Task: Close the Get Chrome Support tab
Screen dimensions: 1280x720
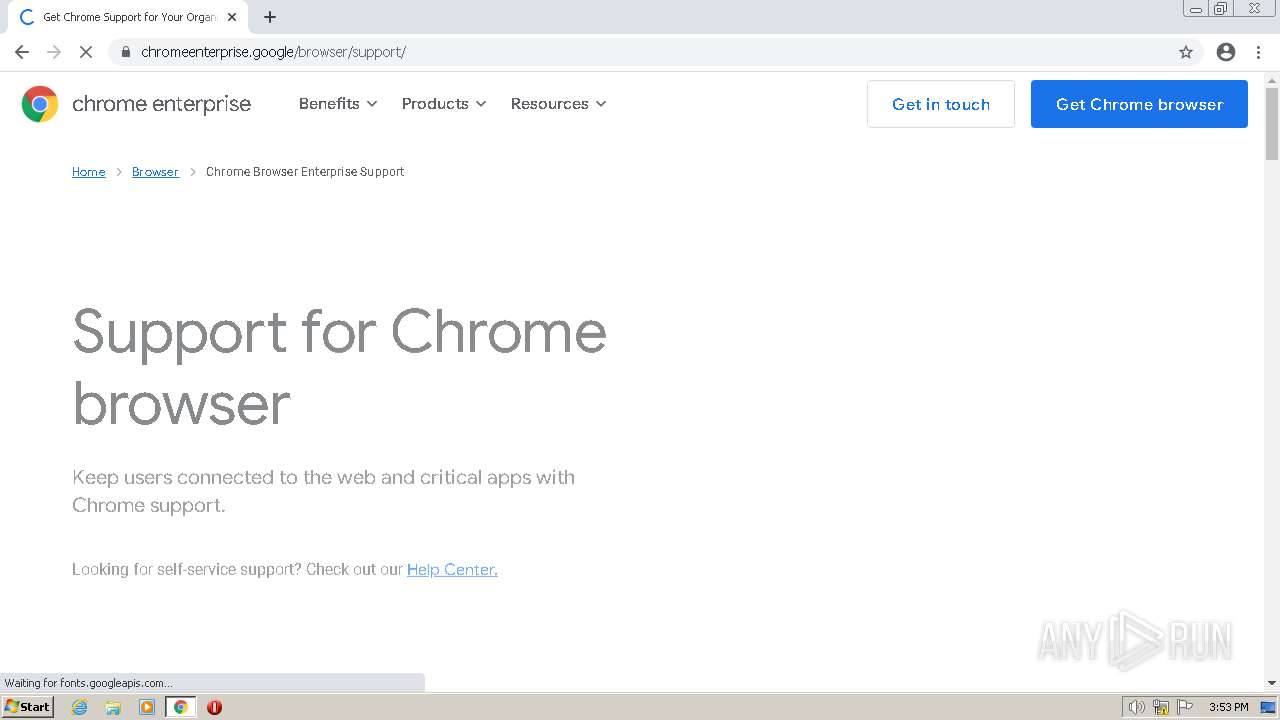Action: (x=232, y=17)
